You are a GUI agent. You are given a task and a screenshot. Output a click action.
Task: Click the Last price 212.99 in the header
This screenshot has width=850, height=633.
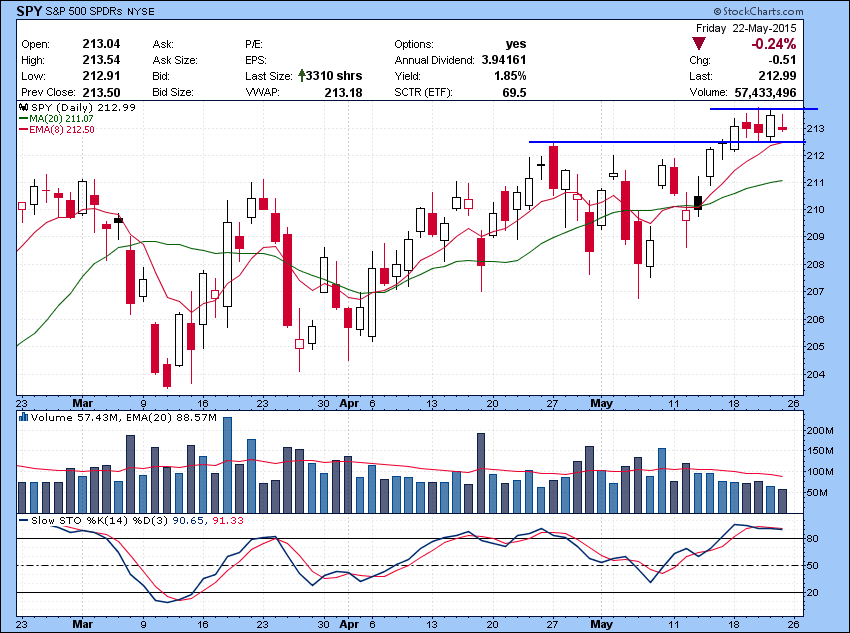[777, 76]
